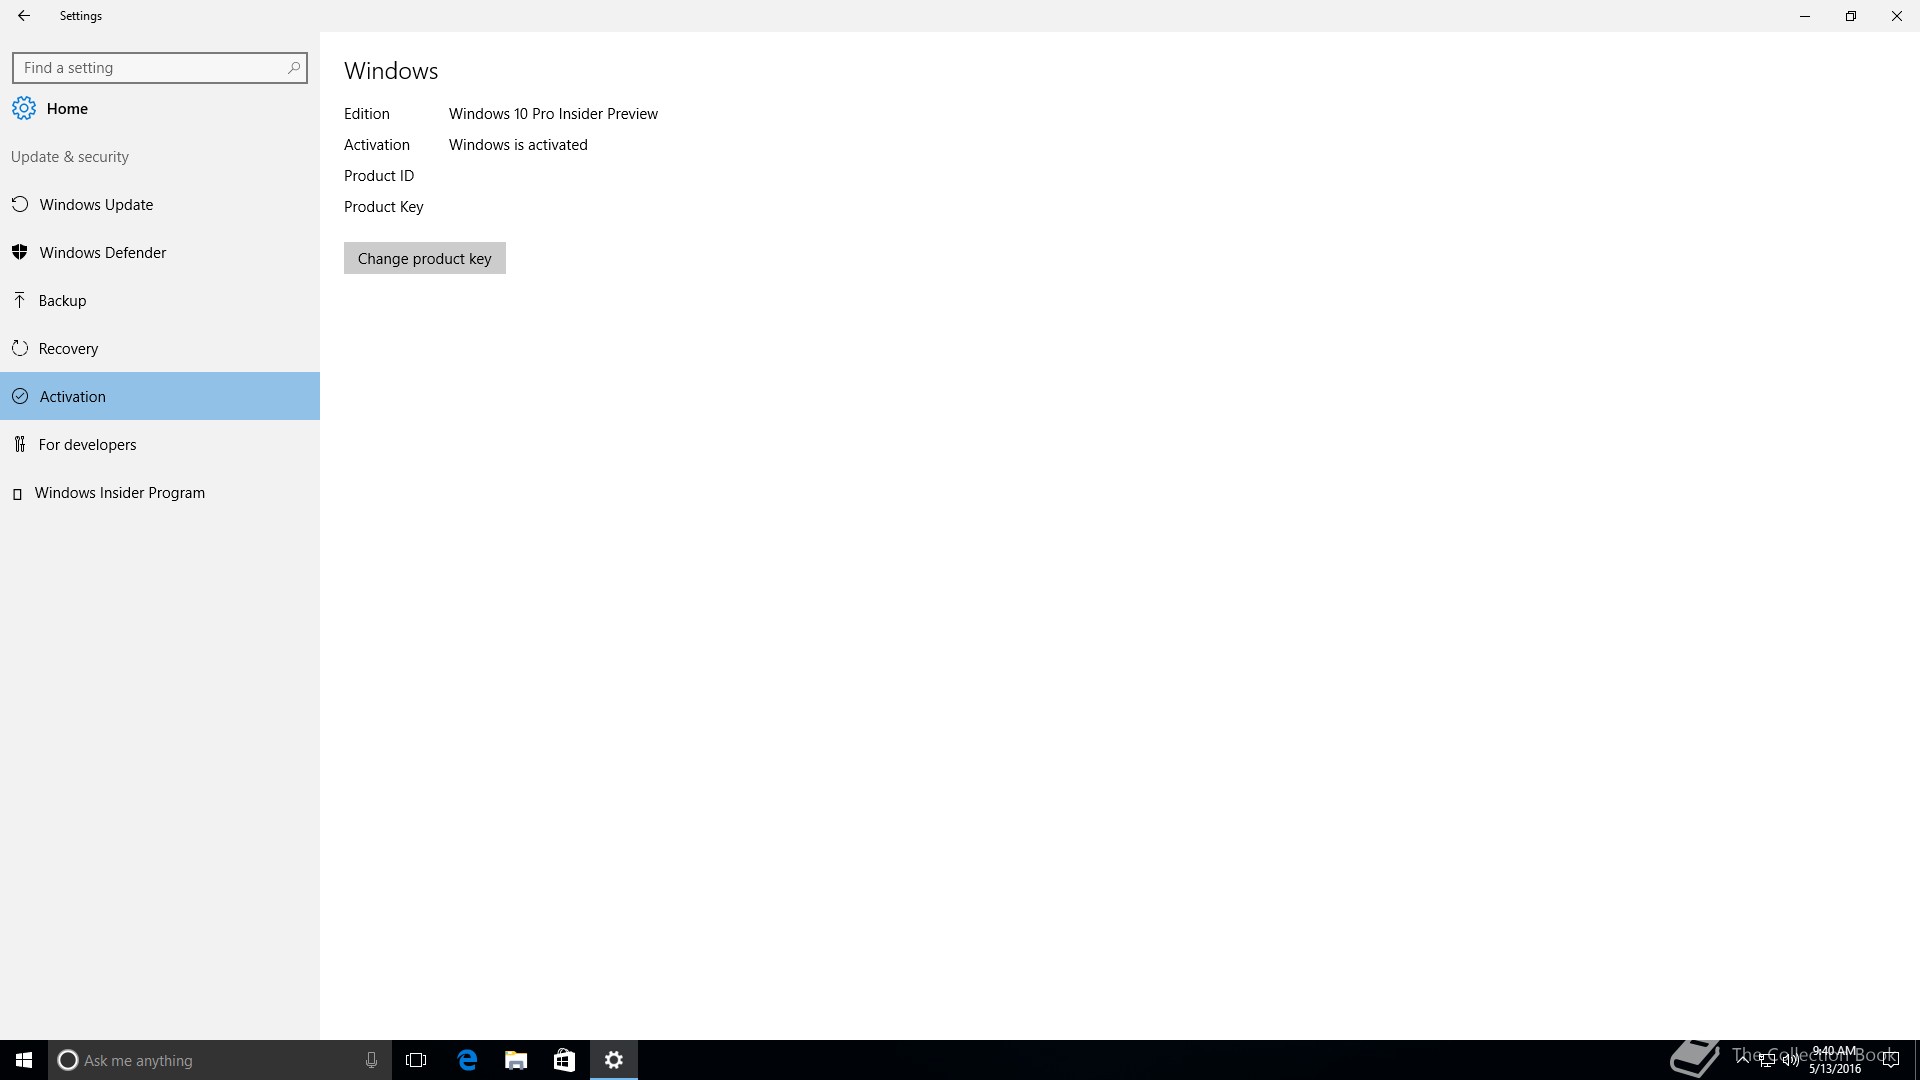Open the Backup section
This screenshot has height=1080, width=1920.
point(160,300)
